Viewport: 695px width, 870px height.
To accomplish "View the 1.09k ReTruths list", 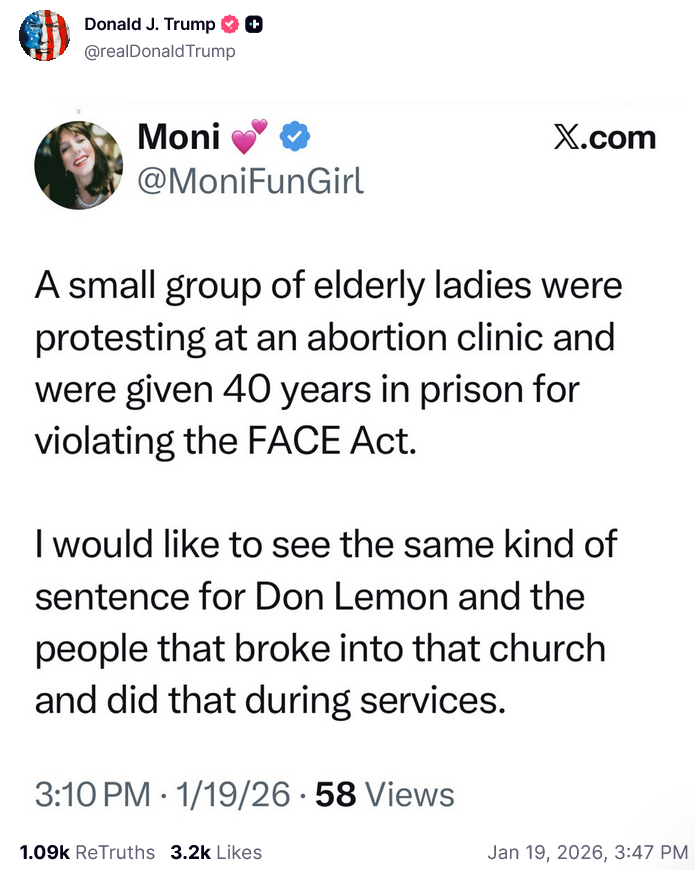I will click(x=87, y=852).
